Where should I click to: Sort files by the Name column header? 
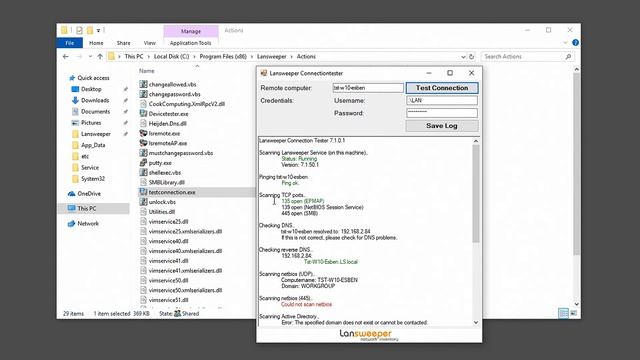(x=147, y=71)
